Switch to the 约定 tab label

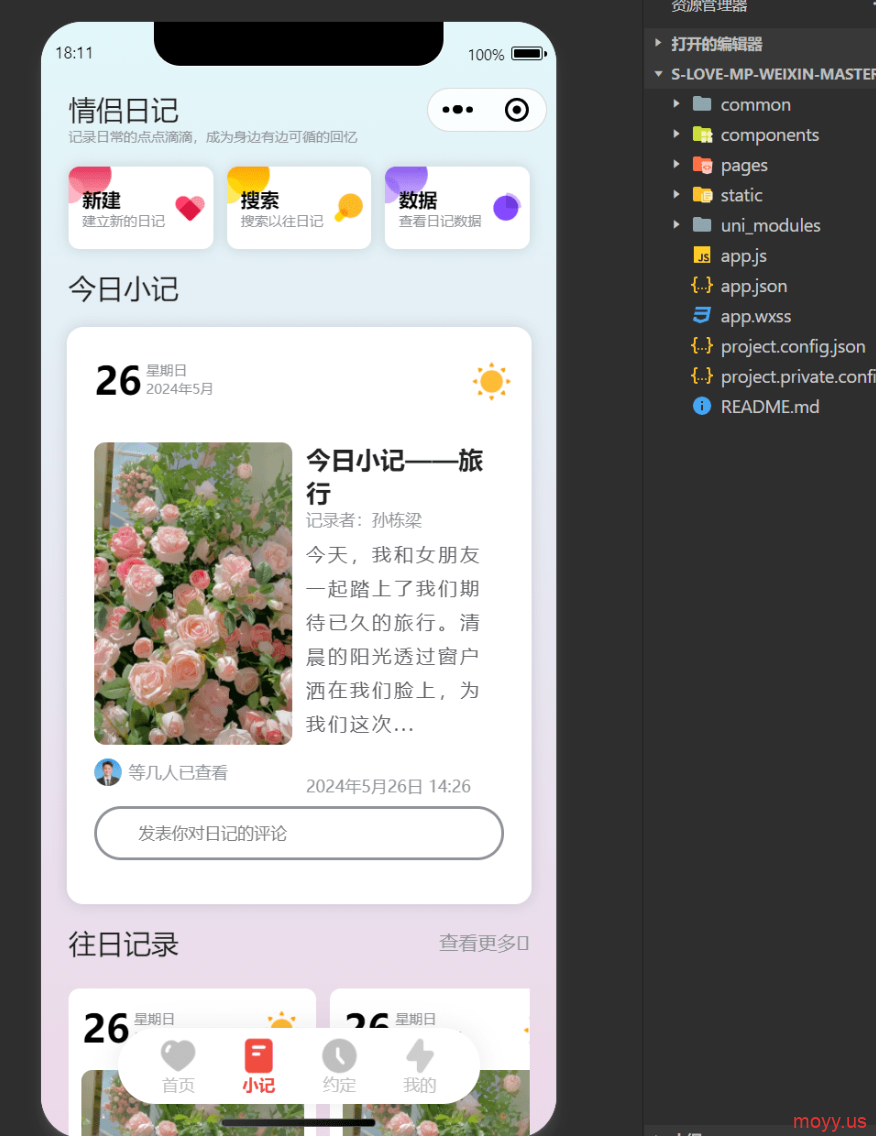pos(339,1085)
